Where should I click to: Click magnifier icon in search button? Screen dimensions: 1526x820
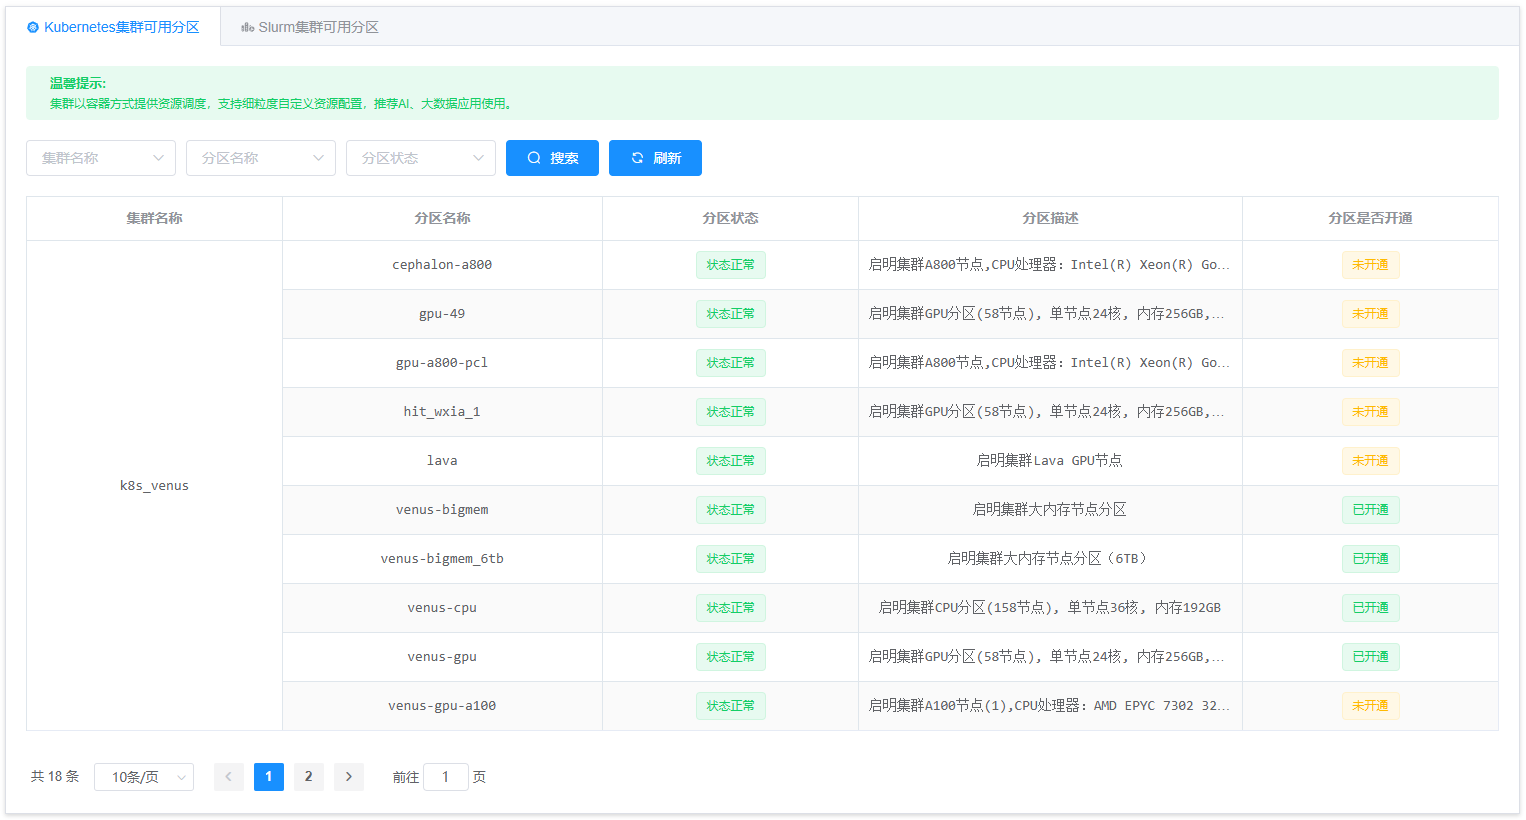coord(534,158)
